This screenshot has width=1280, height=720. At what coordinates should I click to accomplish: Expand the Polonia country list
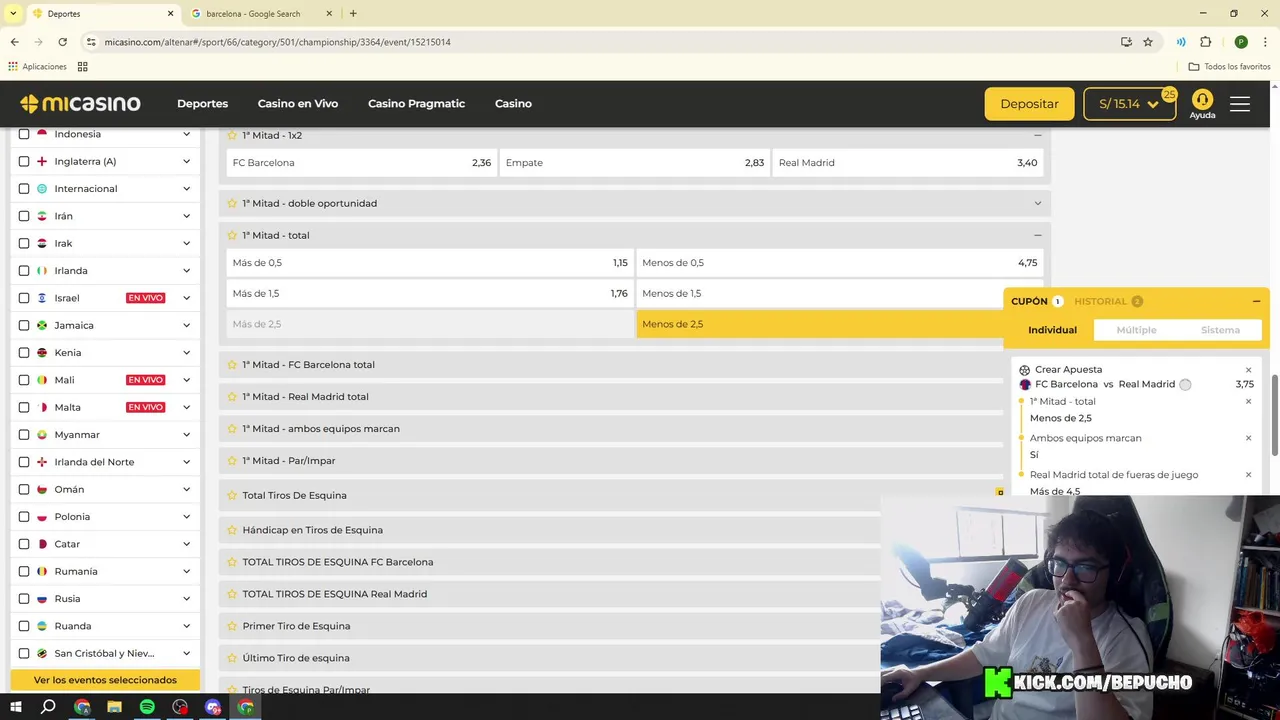click(x=186, y=517)
